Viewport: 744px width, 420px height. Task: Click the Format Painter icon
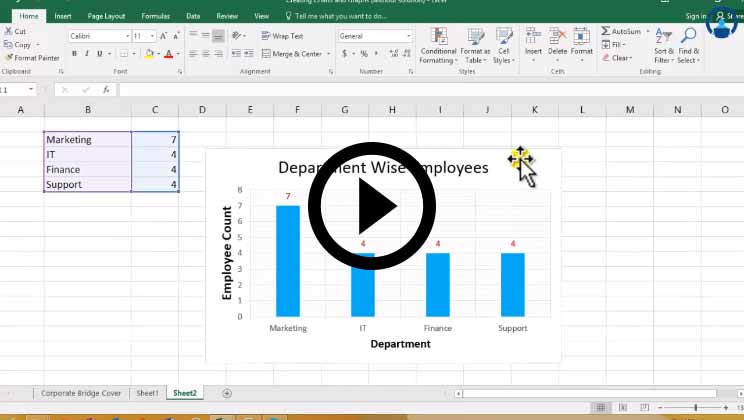[8, 58]
